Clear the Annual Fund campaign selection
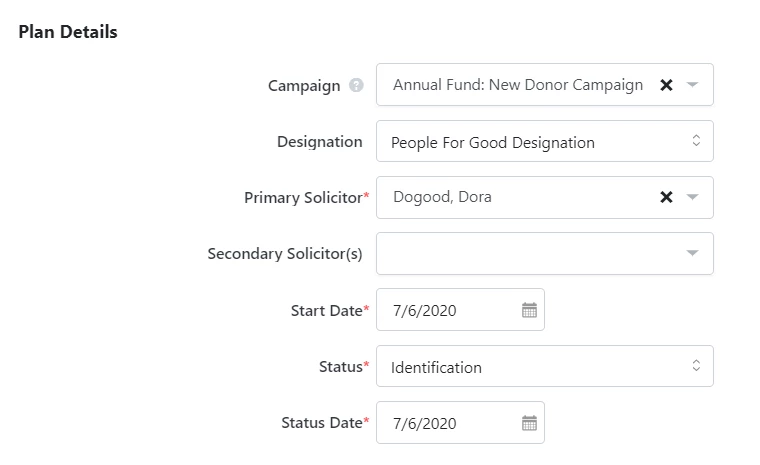 tap(666, 85)
